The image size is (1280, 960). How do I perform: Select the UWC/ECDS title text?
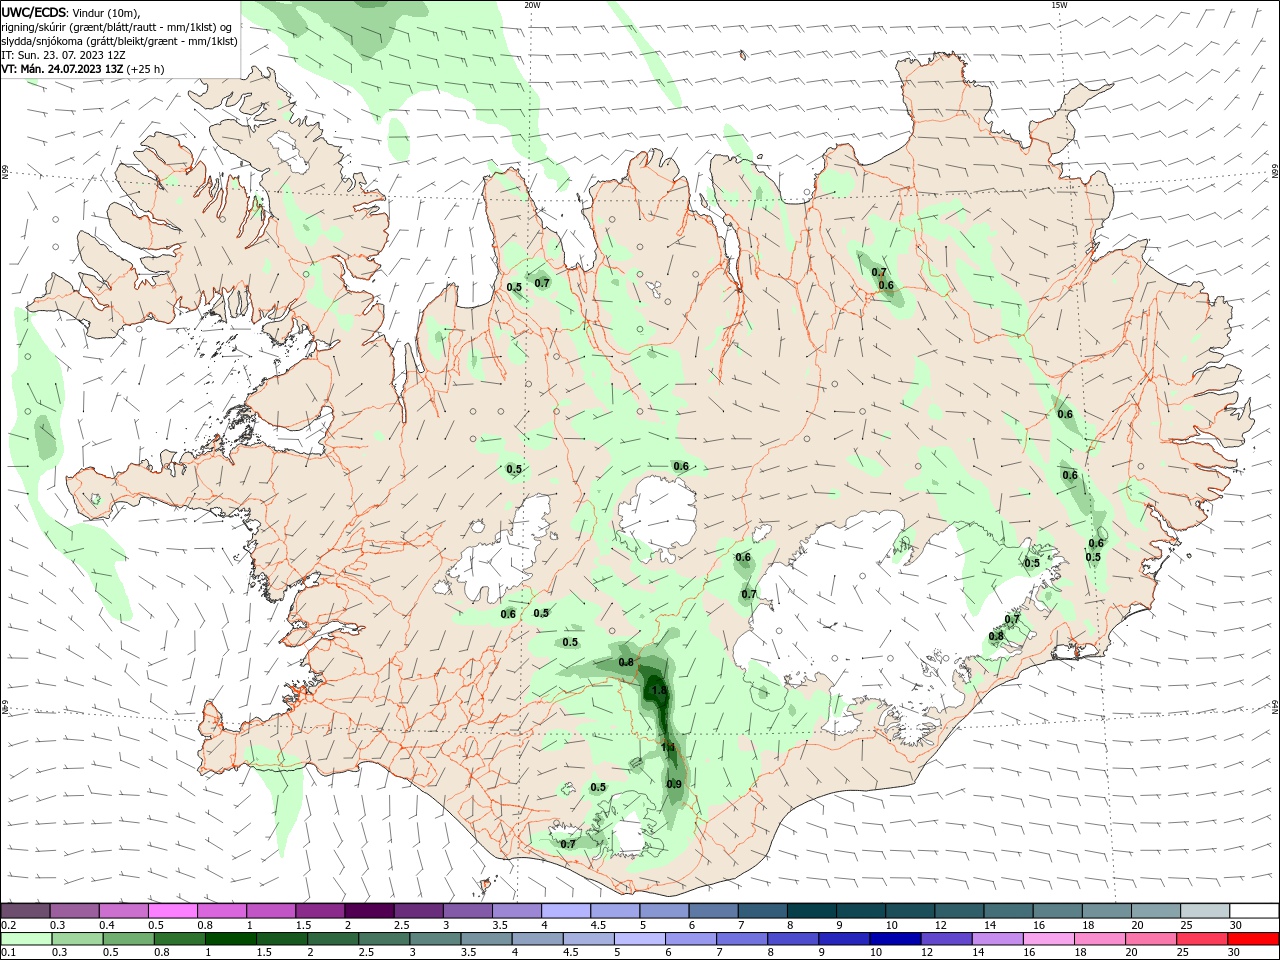34,12
